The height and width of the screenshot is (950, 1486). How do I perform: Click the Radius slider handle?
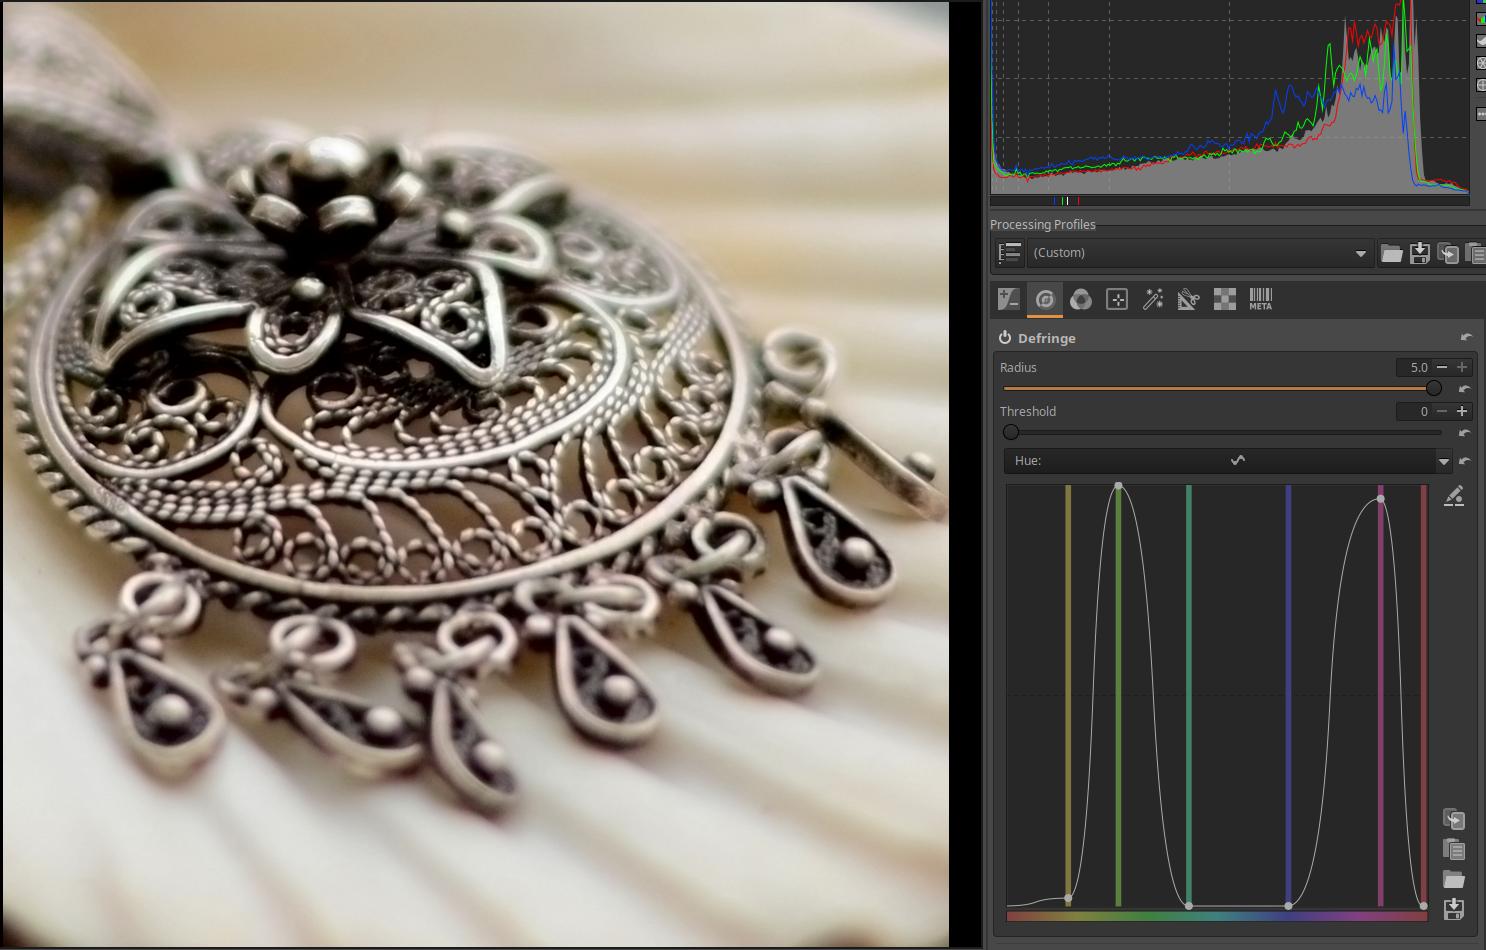pos(1433,388)
